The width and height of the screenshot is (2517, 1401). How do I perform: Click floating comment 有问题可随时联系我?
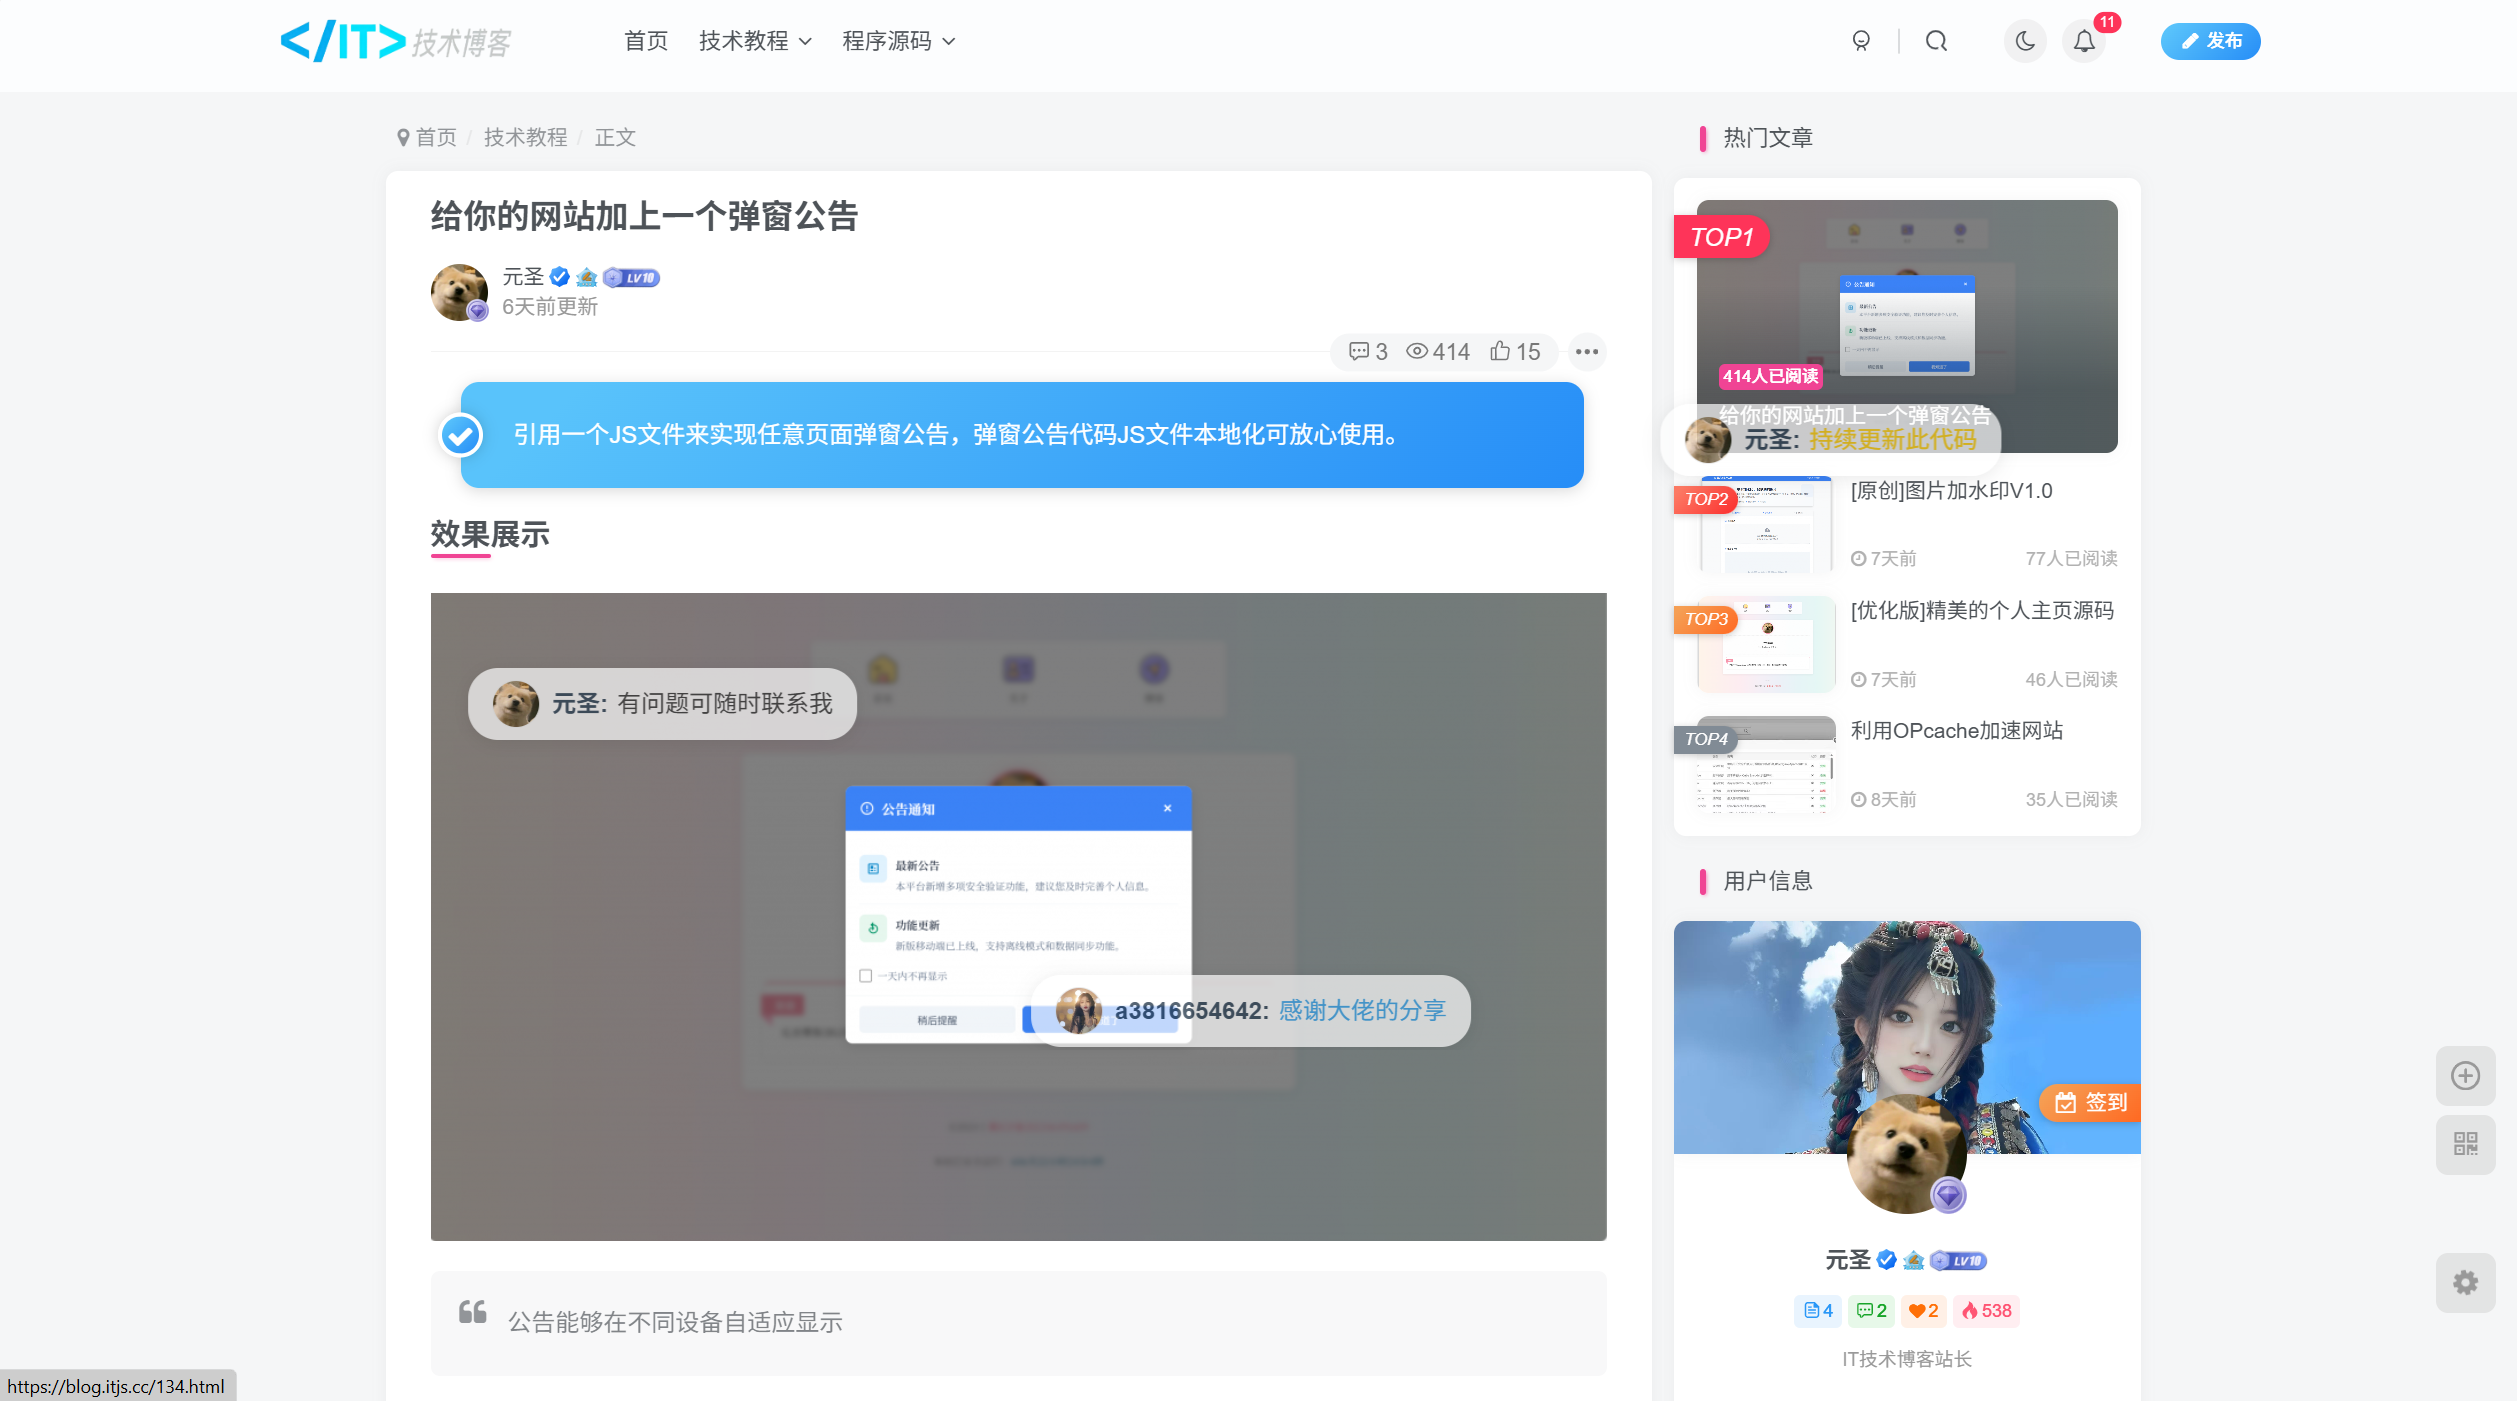click(x=662, y=704)
